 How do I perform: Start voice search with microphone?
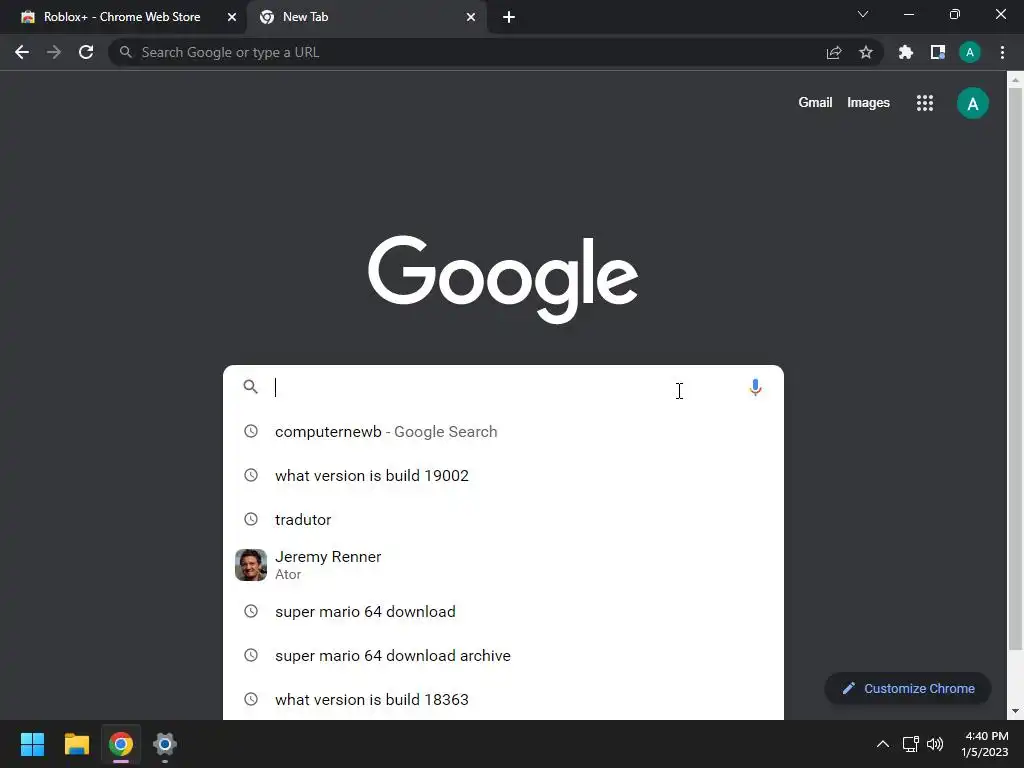[756, 388]
